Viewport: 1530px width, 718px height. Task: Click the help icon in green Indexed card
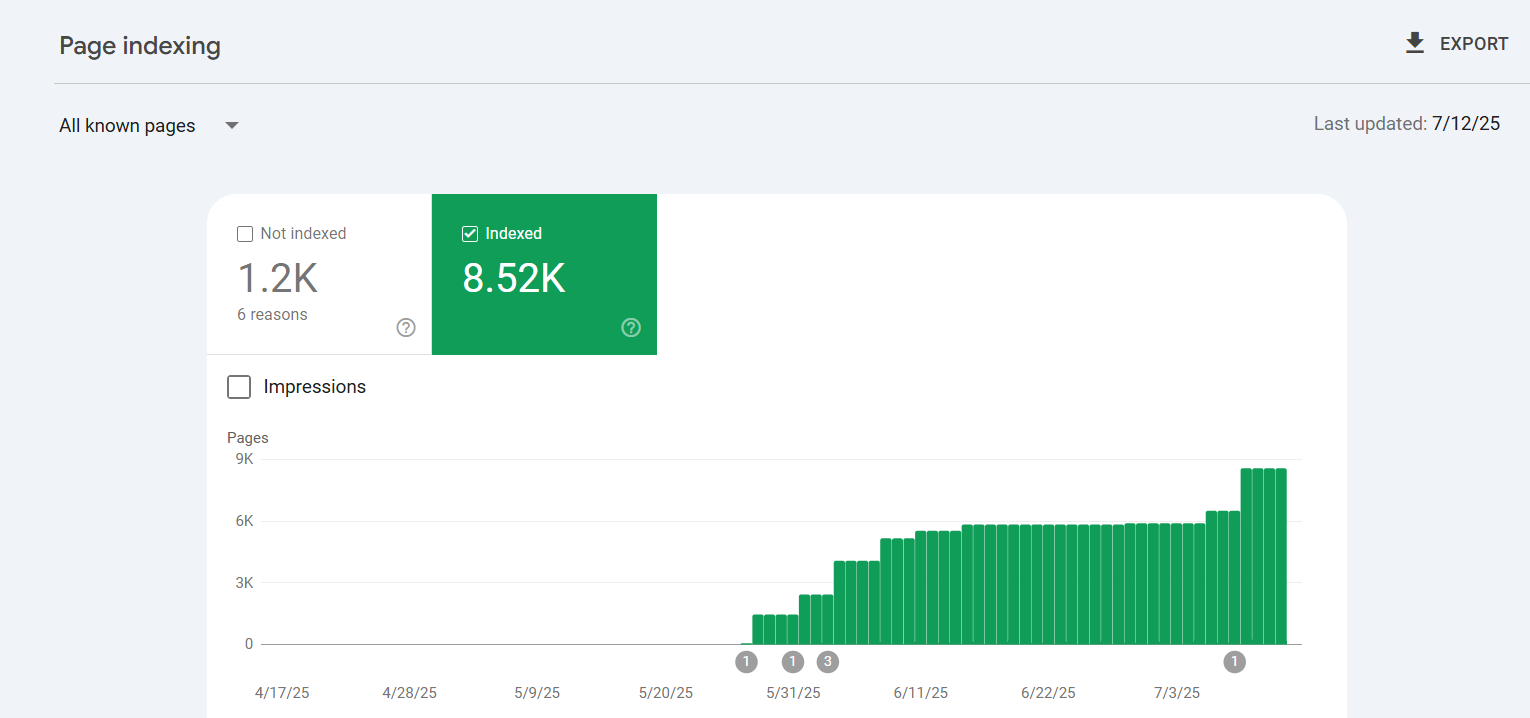coord(631,327)
